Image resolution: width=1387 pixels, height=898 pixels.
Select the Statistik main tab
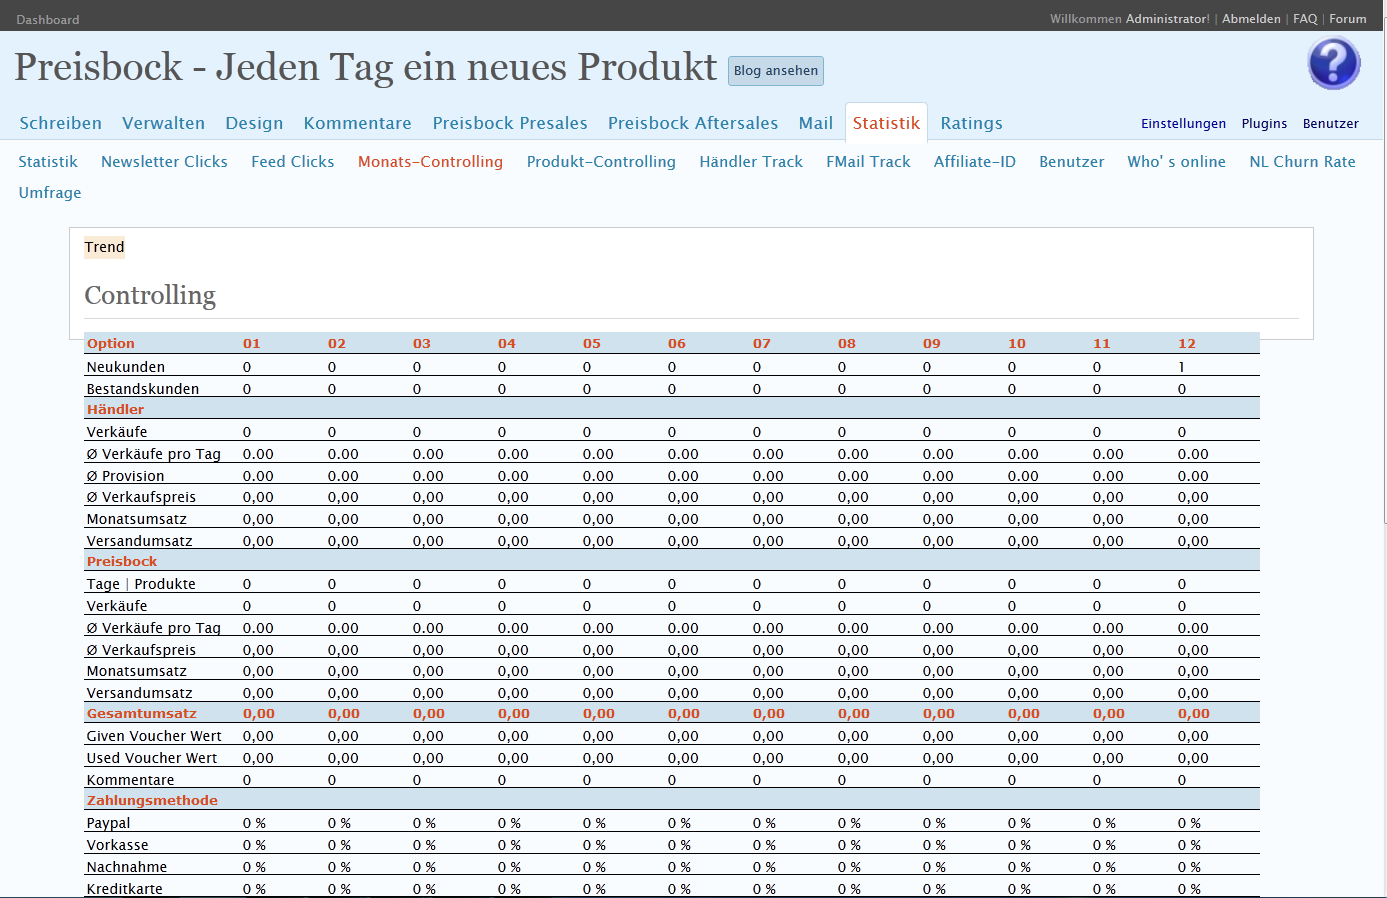(x=885, y=123)
